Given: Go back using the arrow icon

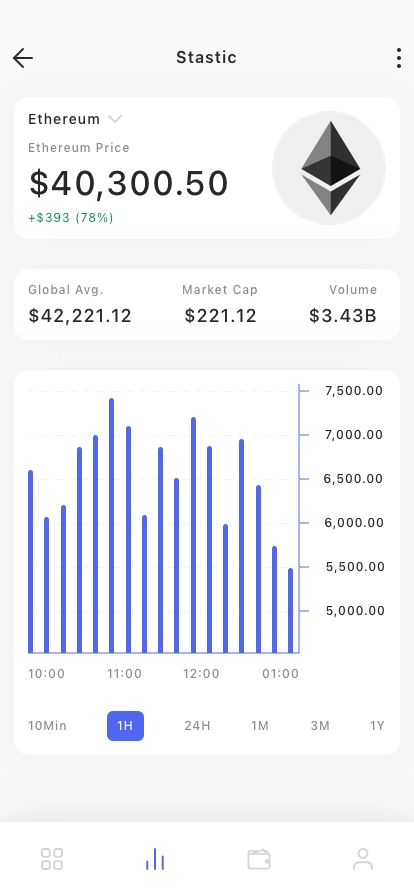Looking at the screenshot, I should (23, 58).
